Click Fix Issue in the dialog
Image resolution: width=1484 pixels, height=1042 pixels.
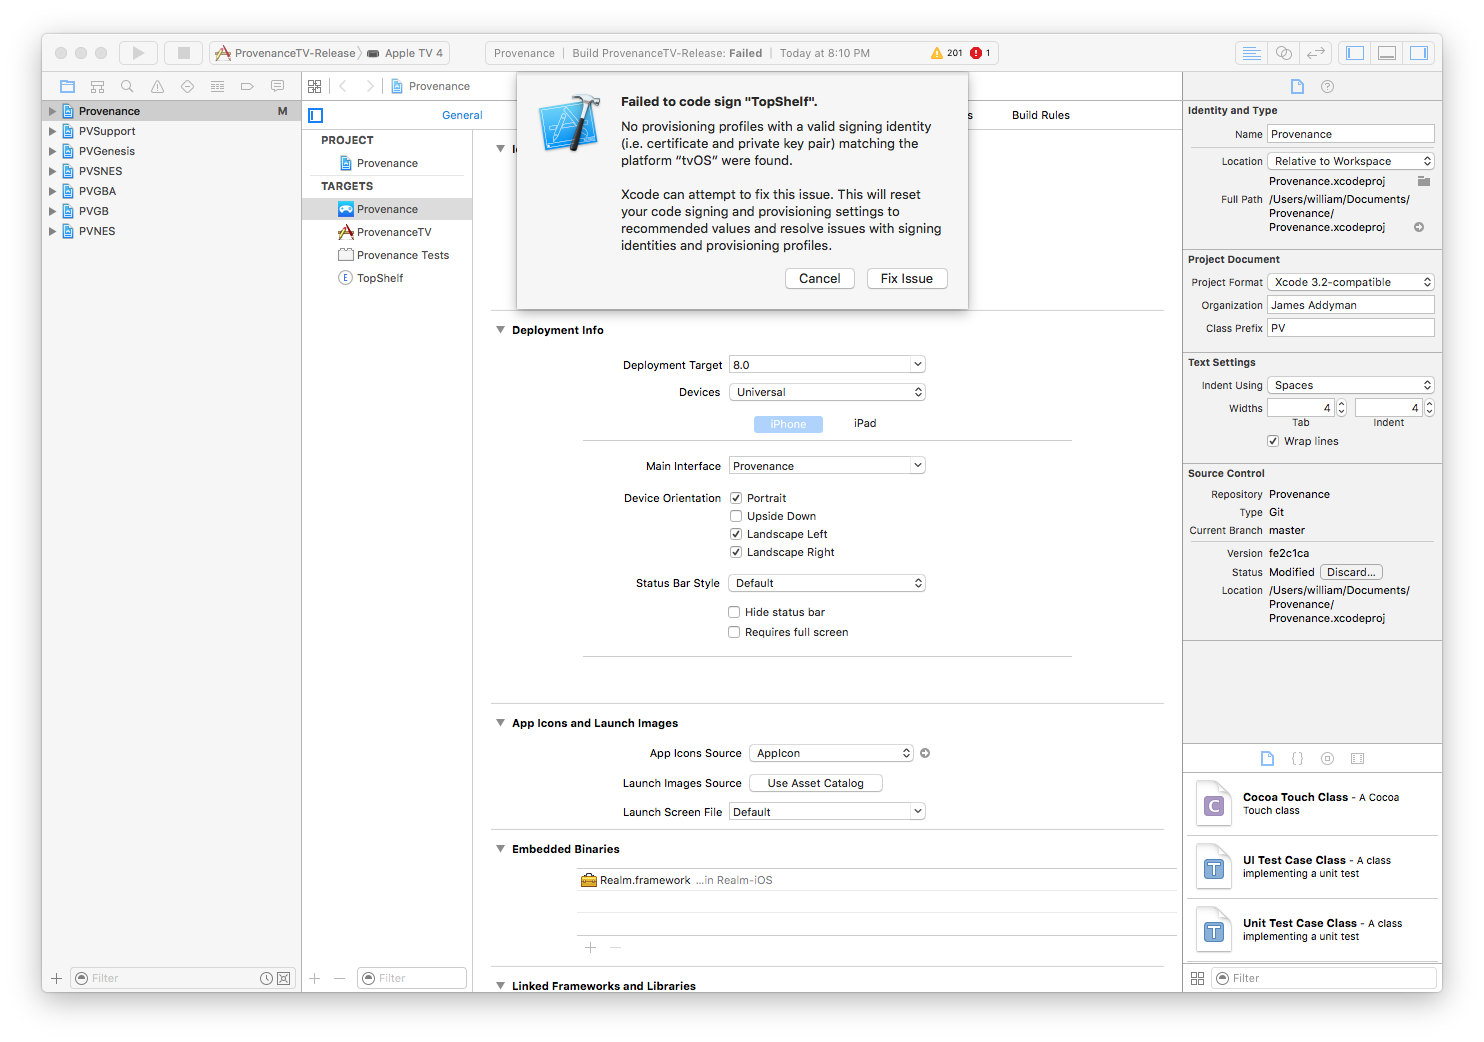[x=907, y=279]
